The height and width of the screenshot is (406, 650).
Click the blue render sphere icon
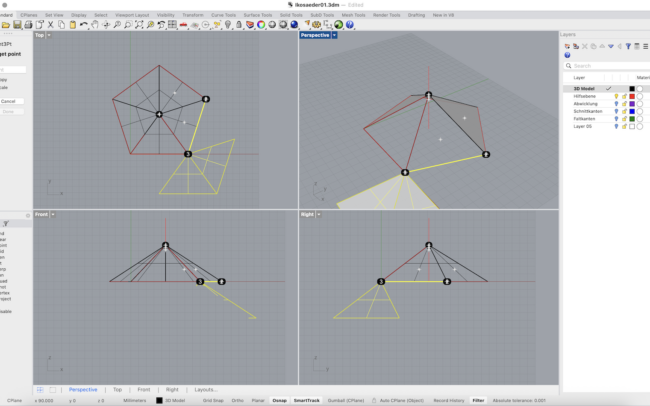pos(294,25)
